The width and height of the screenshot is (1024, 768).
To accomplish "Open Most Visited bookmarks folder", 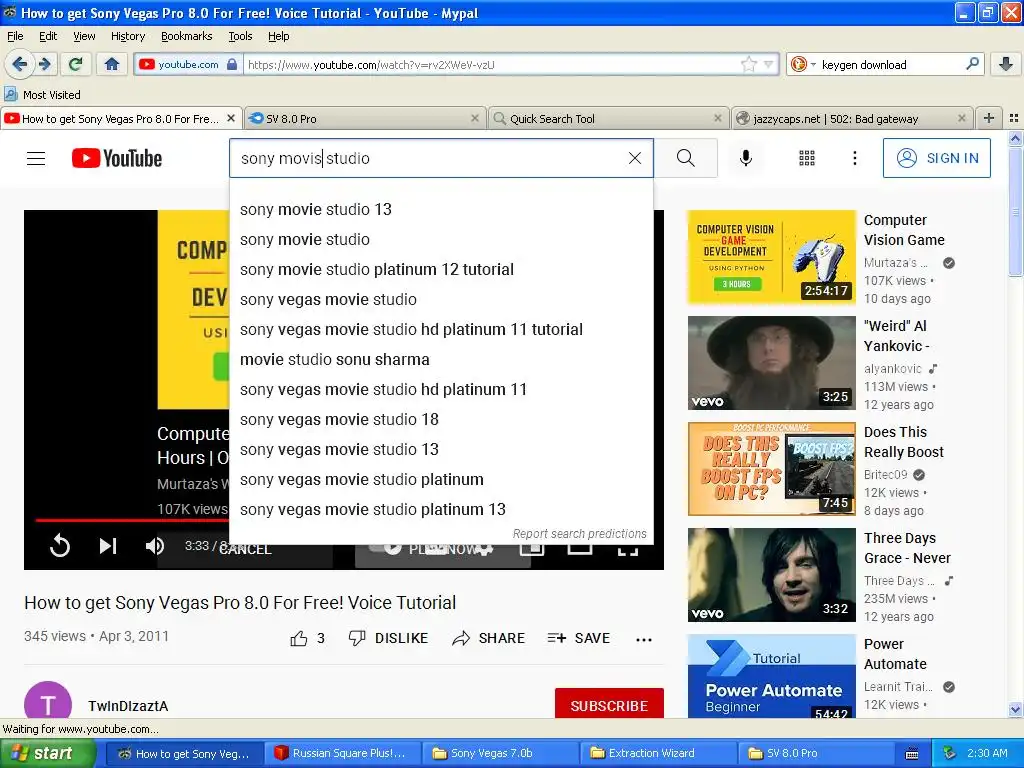I will (x=42, y=95).
